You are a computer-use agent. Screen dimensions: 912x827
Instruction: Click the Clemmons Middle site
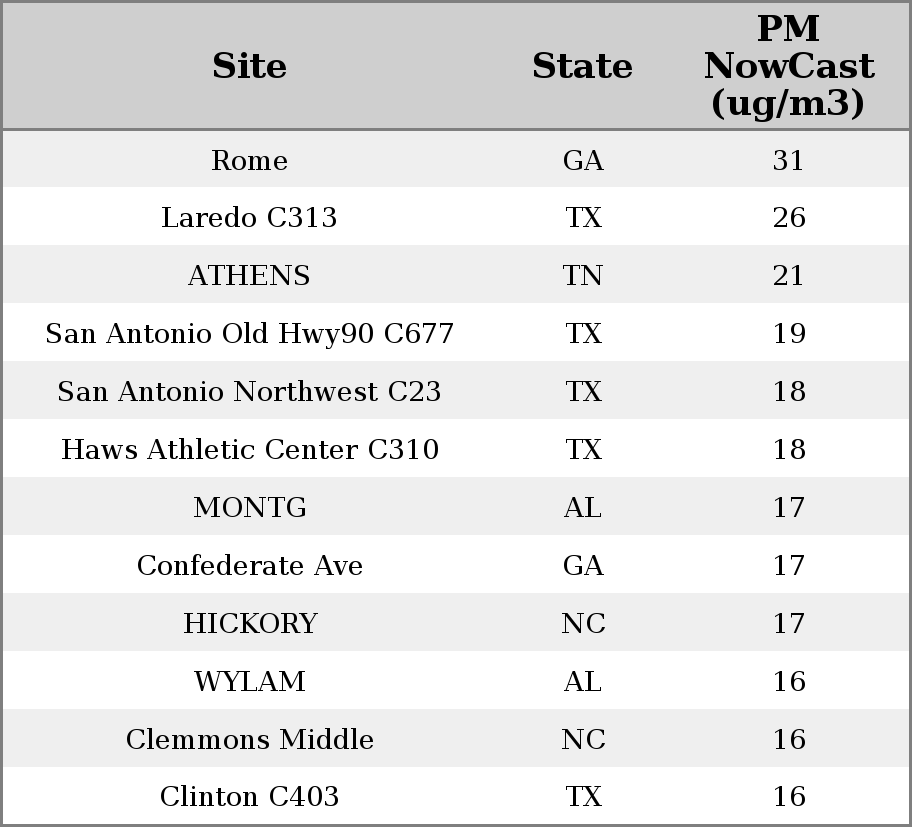click(x=250, y=739)
